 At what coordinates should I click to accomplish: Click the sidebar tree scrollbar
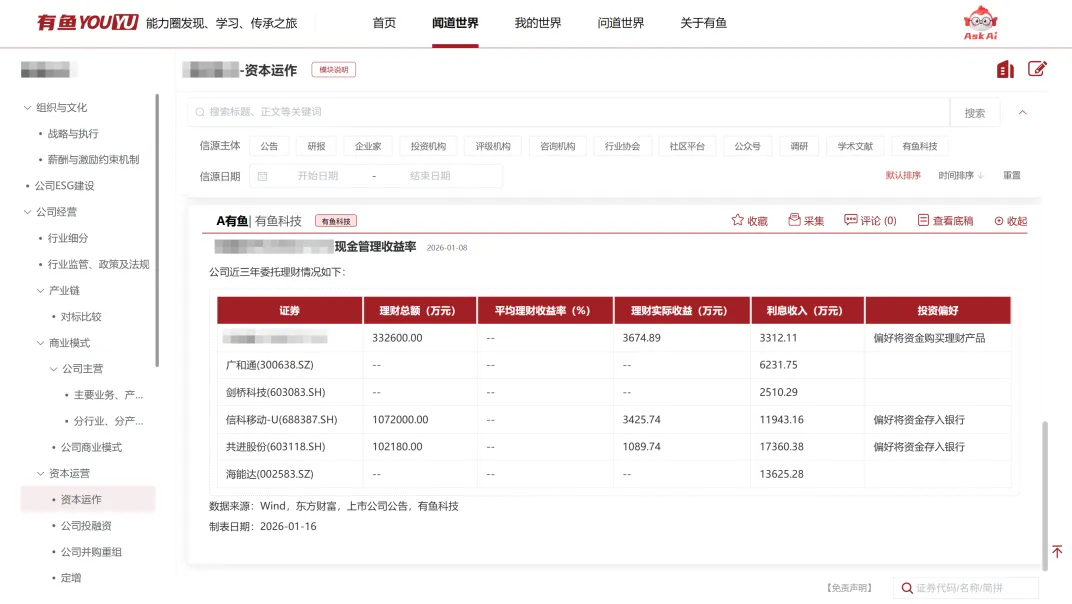[157, 231]
